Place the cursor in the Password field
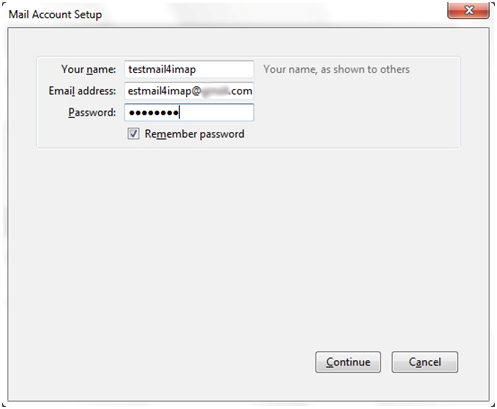The width and height of the screenshot is (497, 409). click(x=189, y=112)
